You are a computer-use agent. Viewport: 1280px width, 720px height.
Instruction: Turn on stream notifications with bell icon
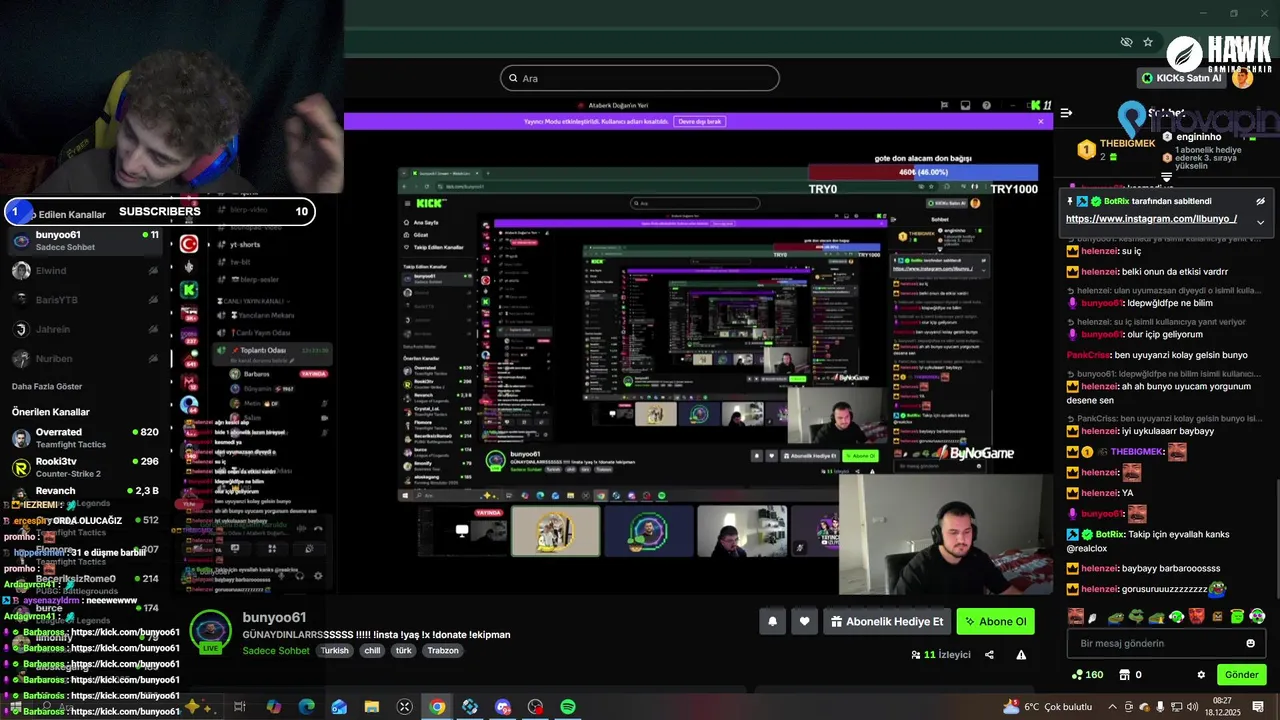point(772,622)
